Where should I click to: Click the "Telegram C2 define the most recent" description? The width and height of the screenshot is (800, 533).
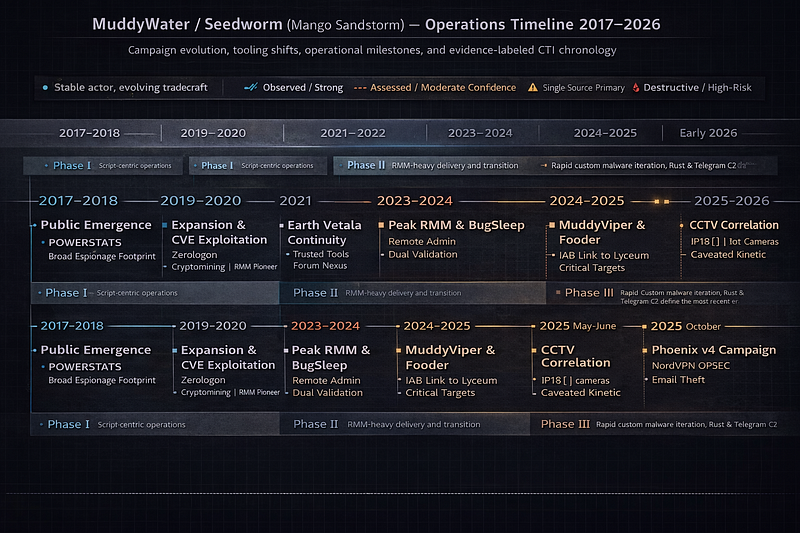pyautogui.click(x=679, y=301)
